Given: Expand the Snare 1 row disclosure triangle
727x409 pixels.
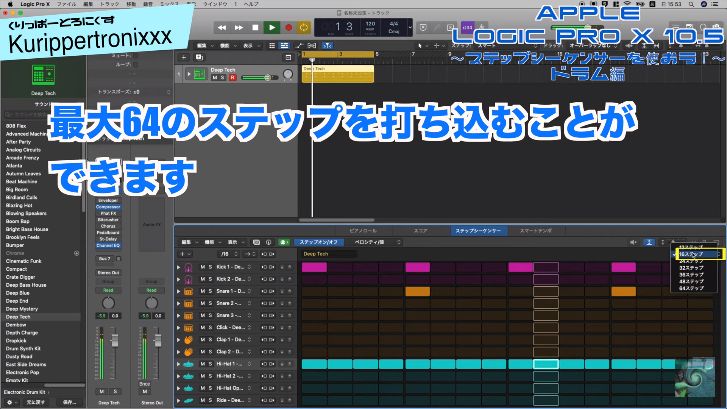Looking at the screenshot, I should click(179, 292).
